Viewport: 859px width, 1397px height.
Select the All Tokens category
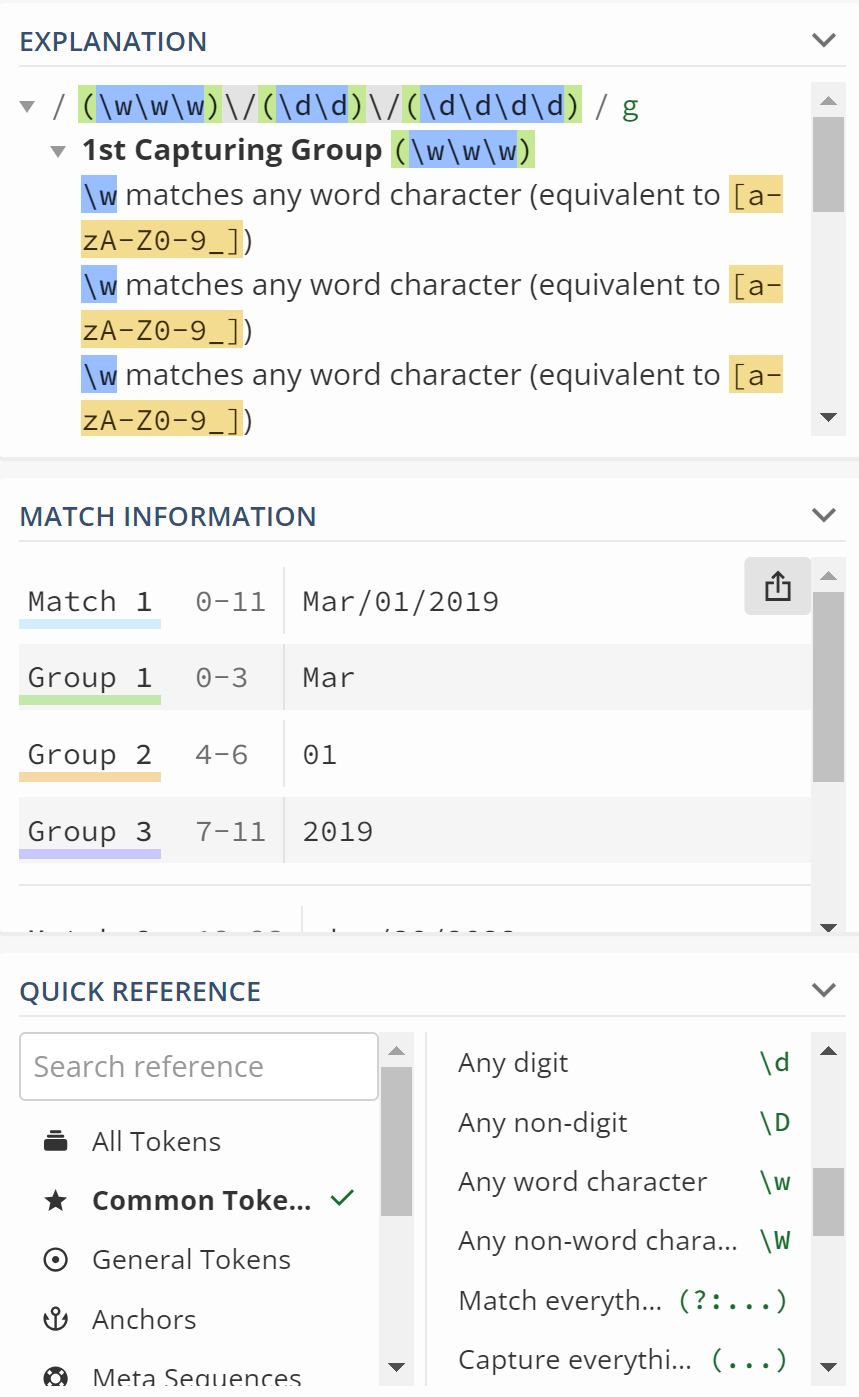coord(156,1141)
